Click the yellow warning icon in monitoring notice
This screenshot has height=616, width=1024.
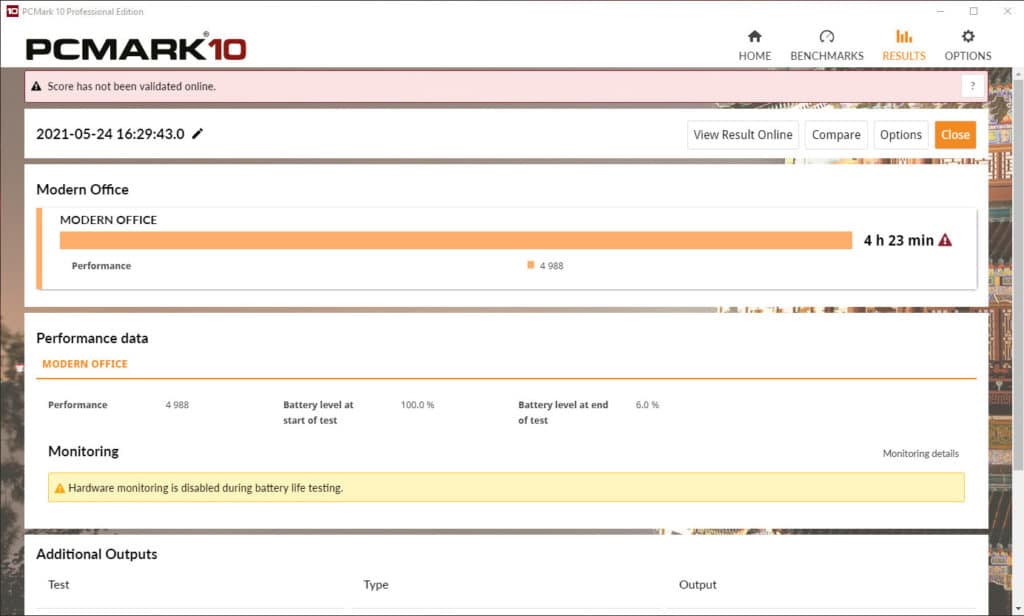click(x=59, y=488)
